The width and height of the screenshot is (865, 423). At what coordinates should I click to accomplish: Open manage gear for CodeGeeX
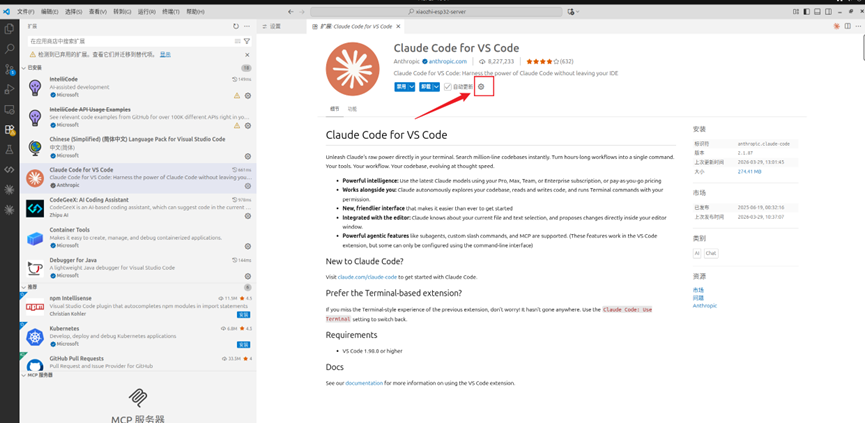pos(248,216)
